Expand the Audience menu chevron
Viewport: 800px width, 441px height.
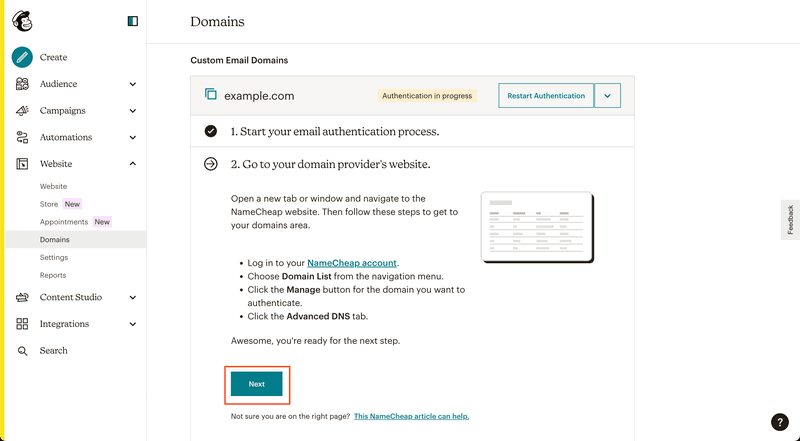point(133,84)
